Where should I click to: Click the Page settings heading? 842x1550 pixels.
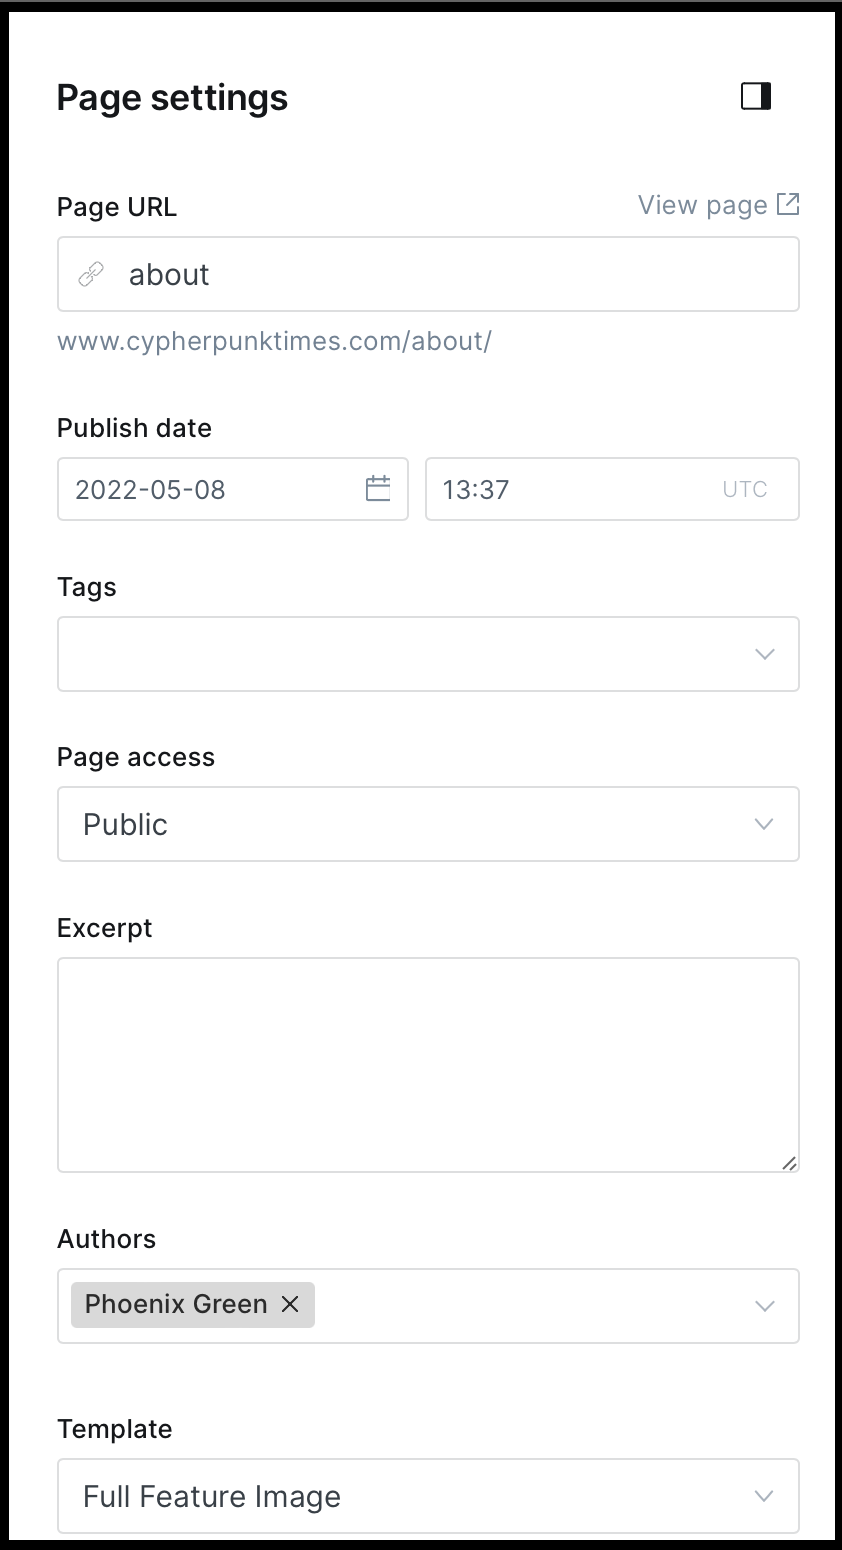172,98
